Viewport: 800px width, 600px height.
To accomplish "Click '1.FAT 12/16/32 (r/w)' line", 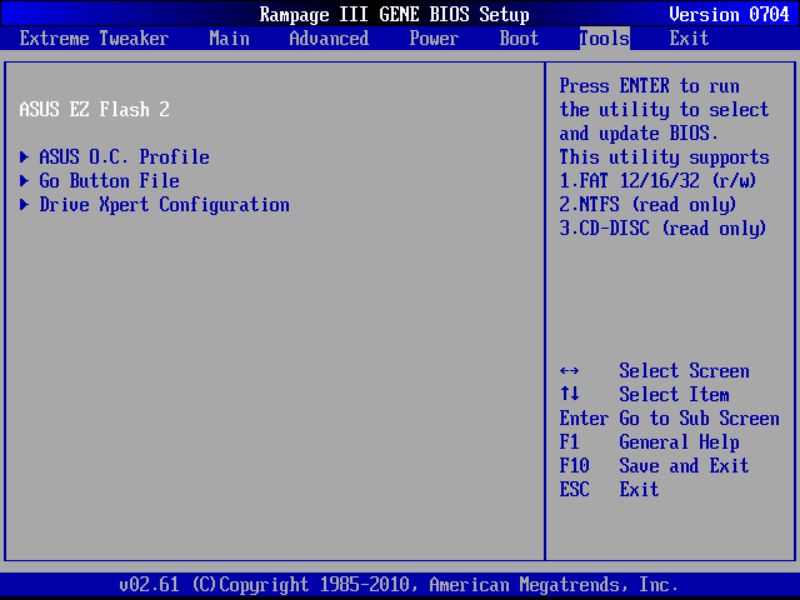I will click(658, 181).
